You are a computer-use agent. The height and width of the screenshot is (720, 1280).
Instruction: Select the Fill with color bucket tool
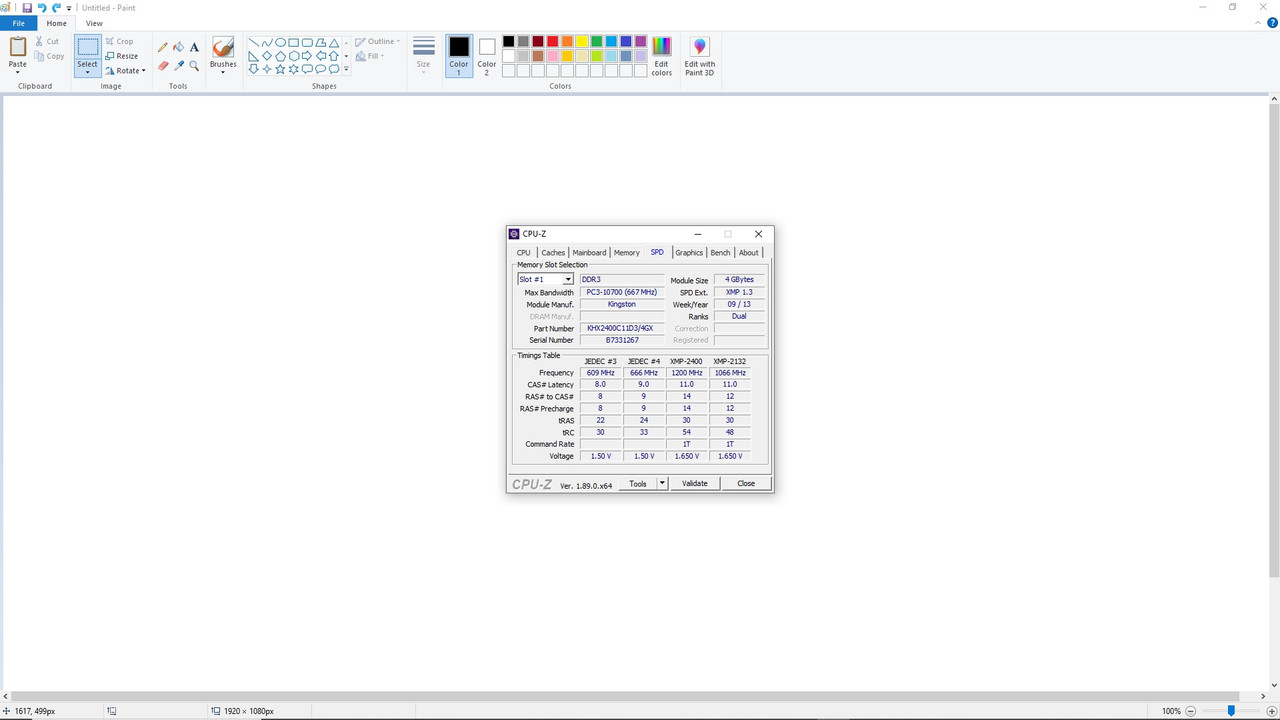click(x=179, y=47)
